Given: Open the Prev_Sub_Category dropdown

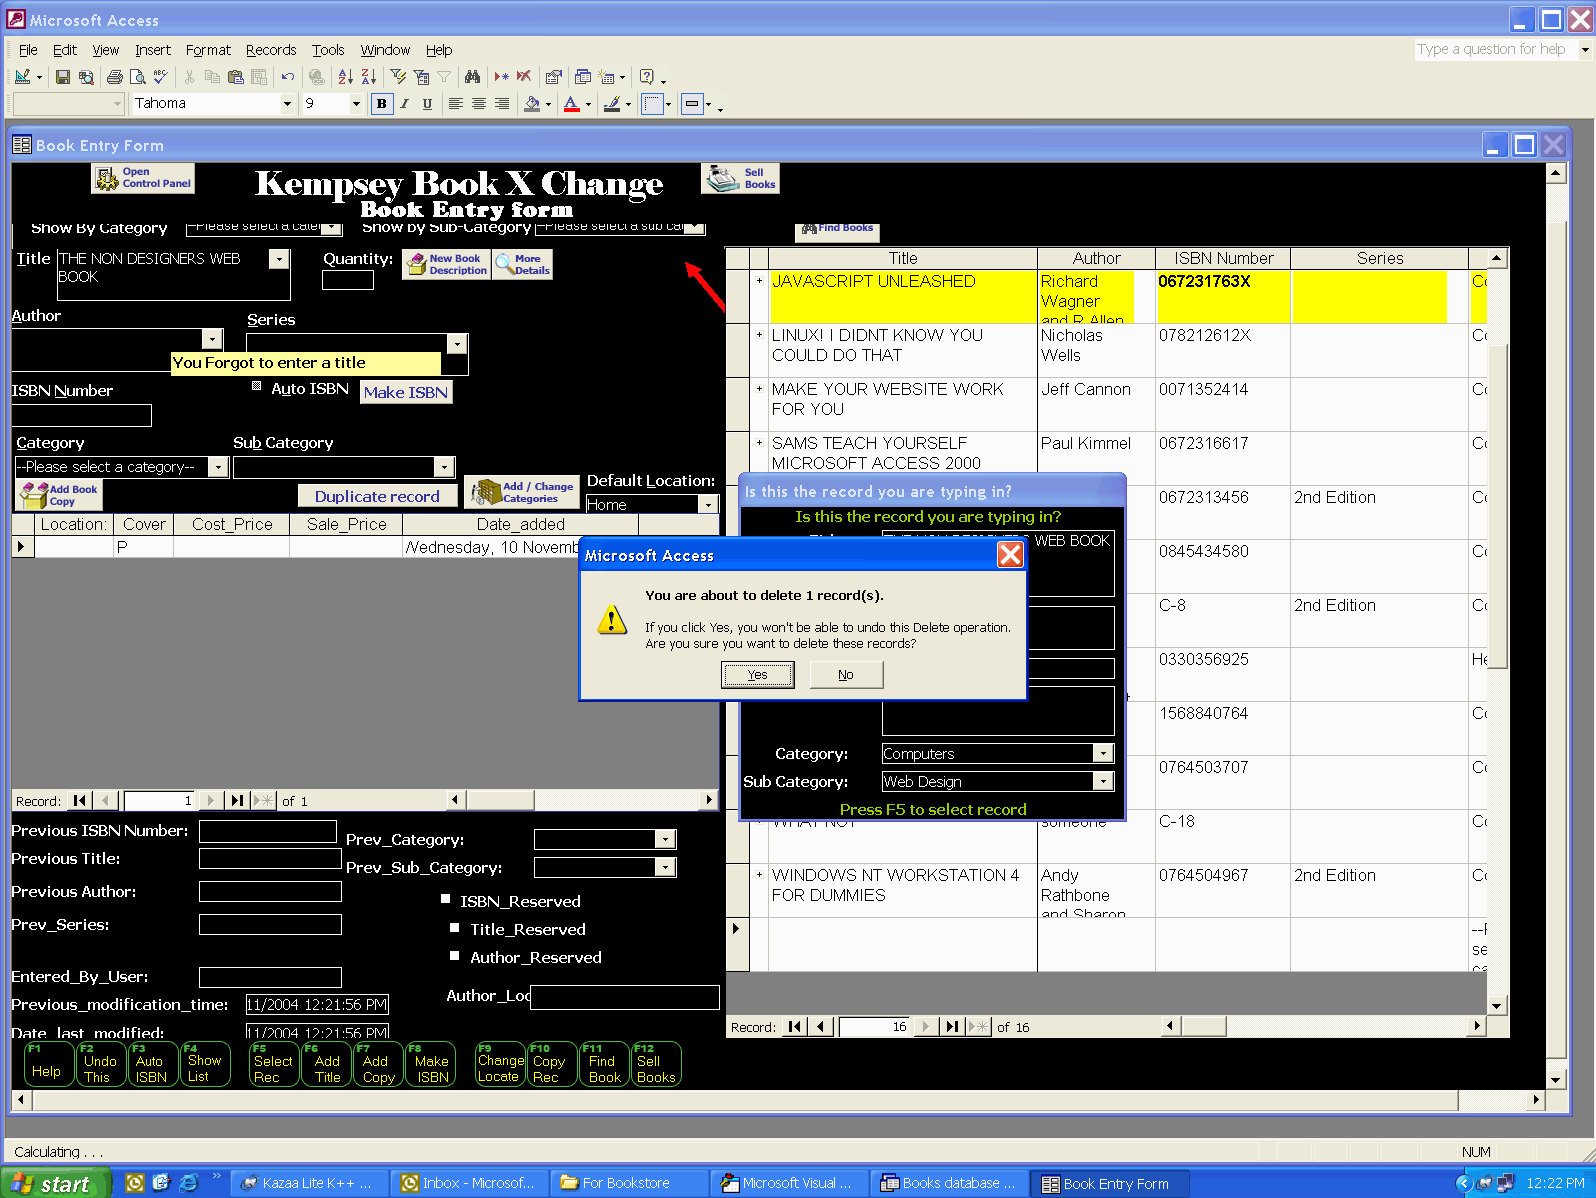Looking at the screenshot, I should pos(665,867).
